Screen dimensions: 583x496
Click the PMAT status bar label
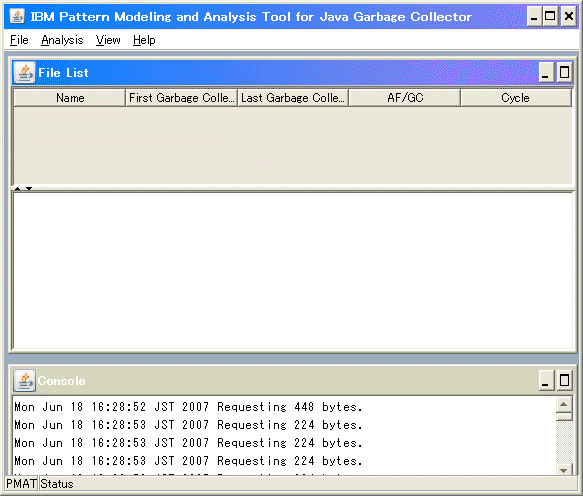click(21, 484)
